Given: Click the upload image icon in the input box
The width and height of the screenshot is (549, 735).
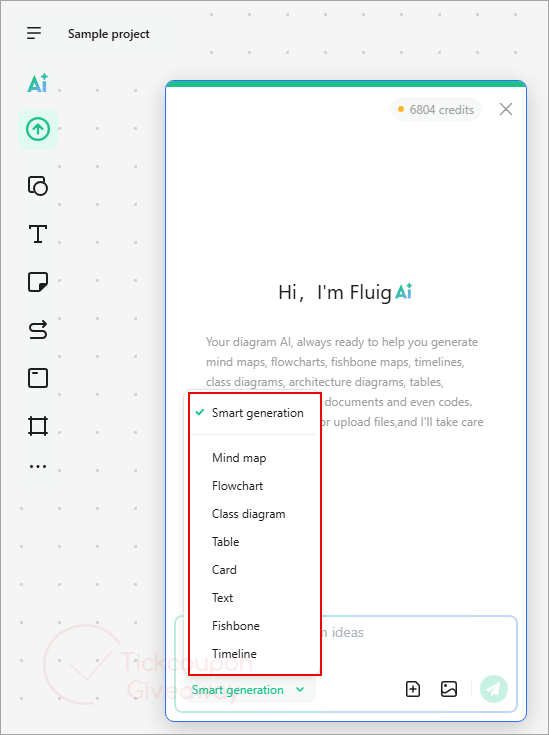Looking at the screenshot, I should click(449, 689).
